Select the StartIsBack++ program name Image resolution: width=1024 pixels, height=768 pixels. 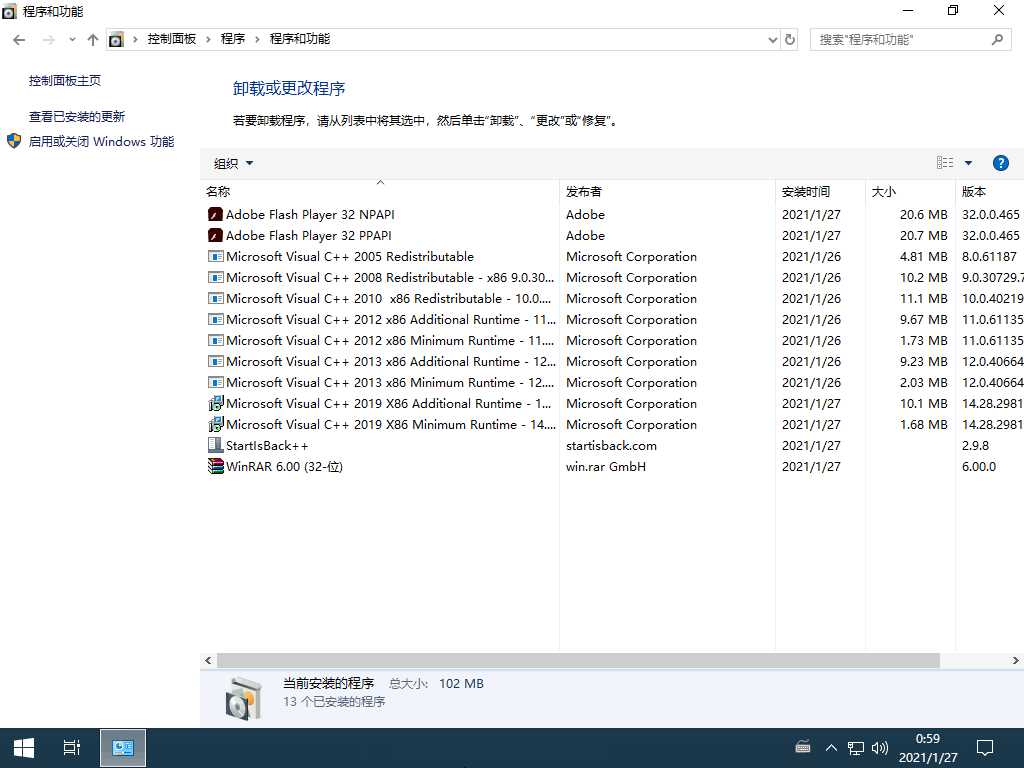click(x=266, y=445)
